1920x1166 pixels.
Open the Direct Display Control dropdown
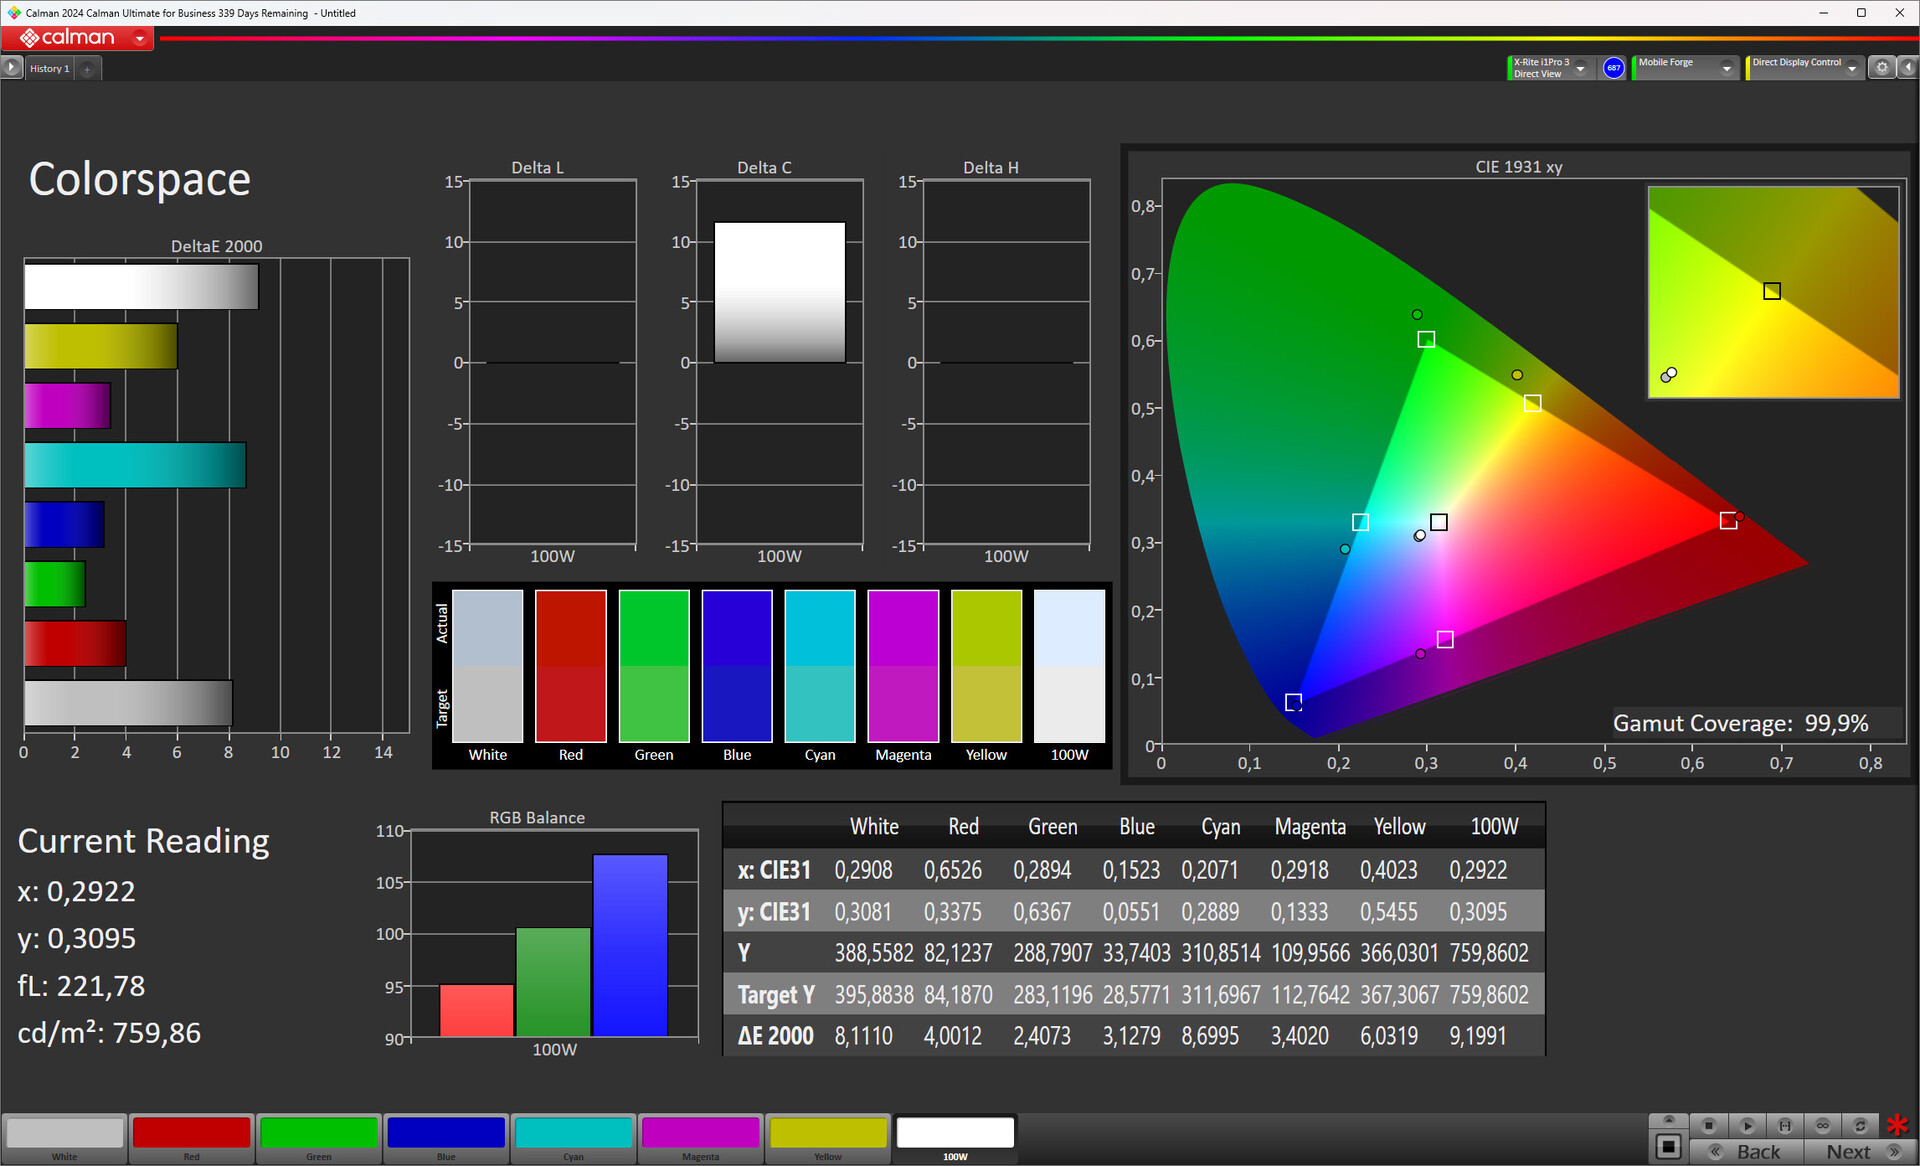pyautogui.click(x=1852, y=68)
